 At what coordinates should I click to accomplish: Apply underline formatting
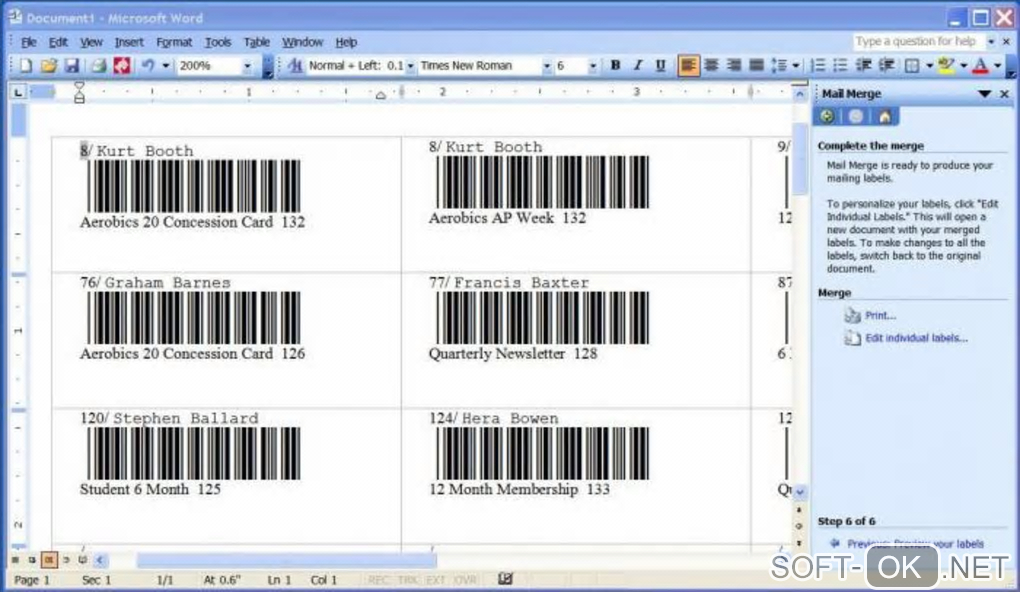click(660, 66)
